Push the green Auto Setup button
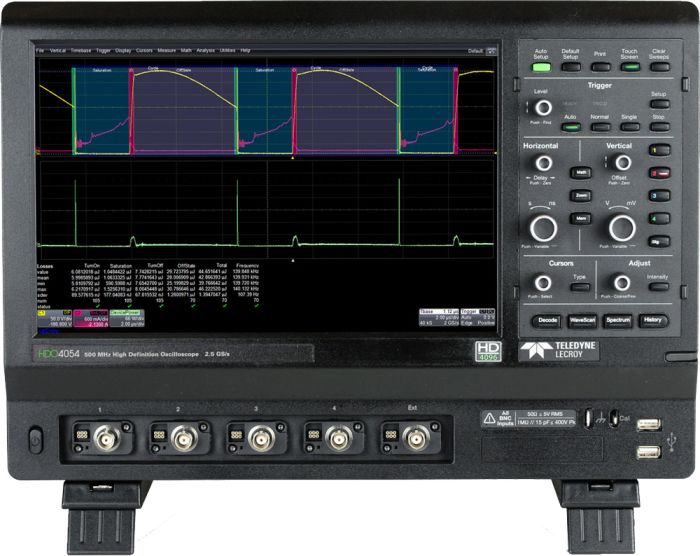This screenshot has width=700, height=556. coord(541,67)
